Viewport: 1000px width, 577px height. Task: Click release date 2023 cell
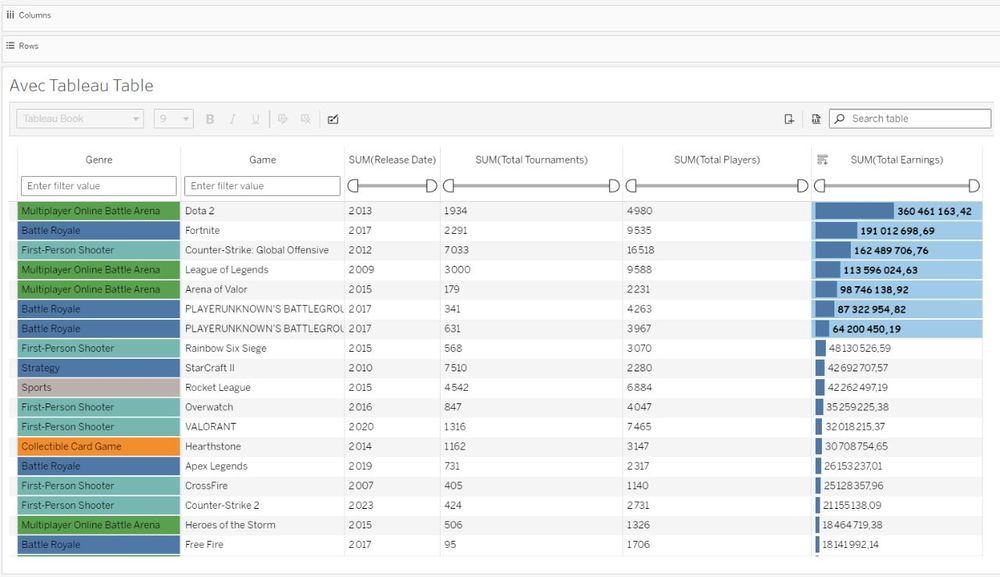pyautogui.click(x=361, y=506)
